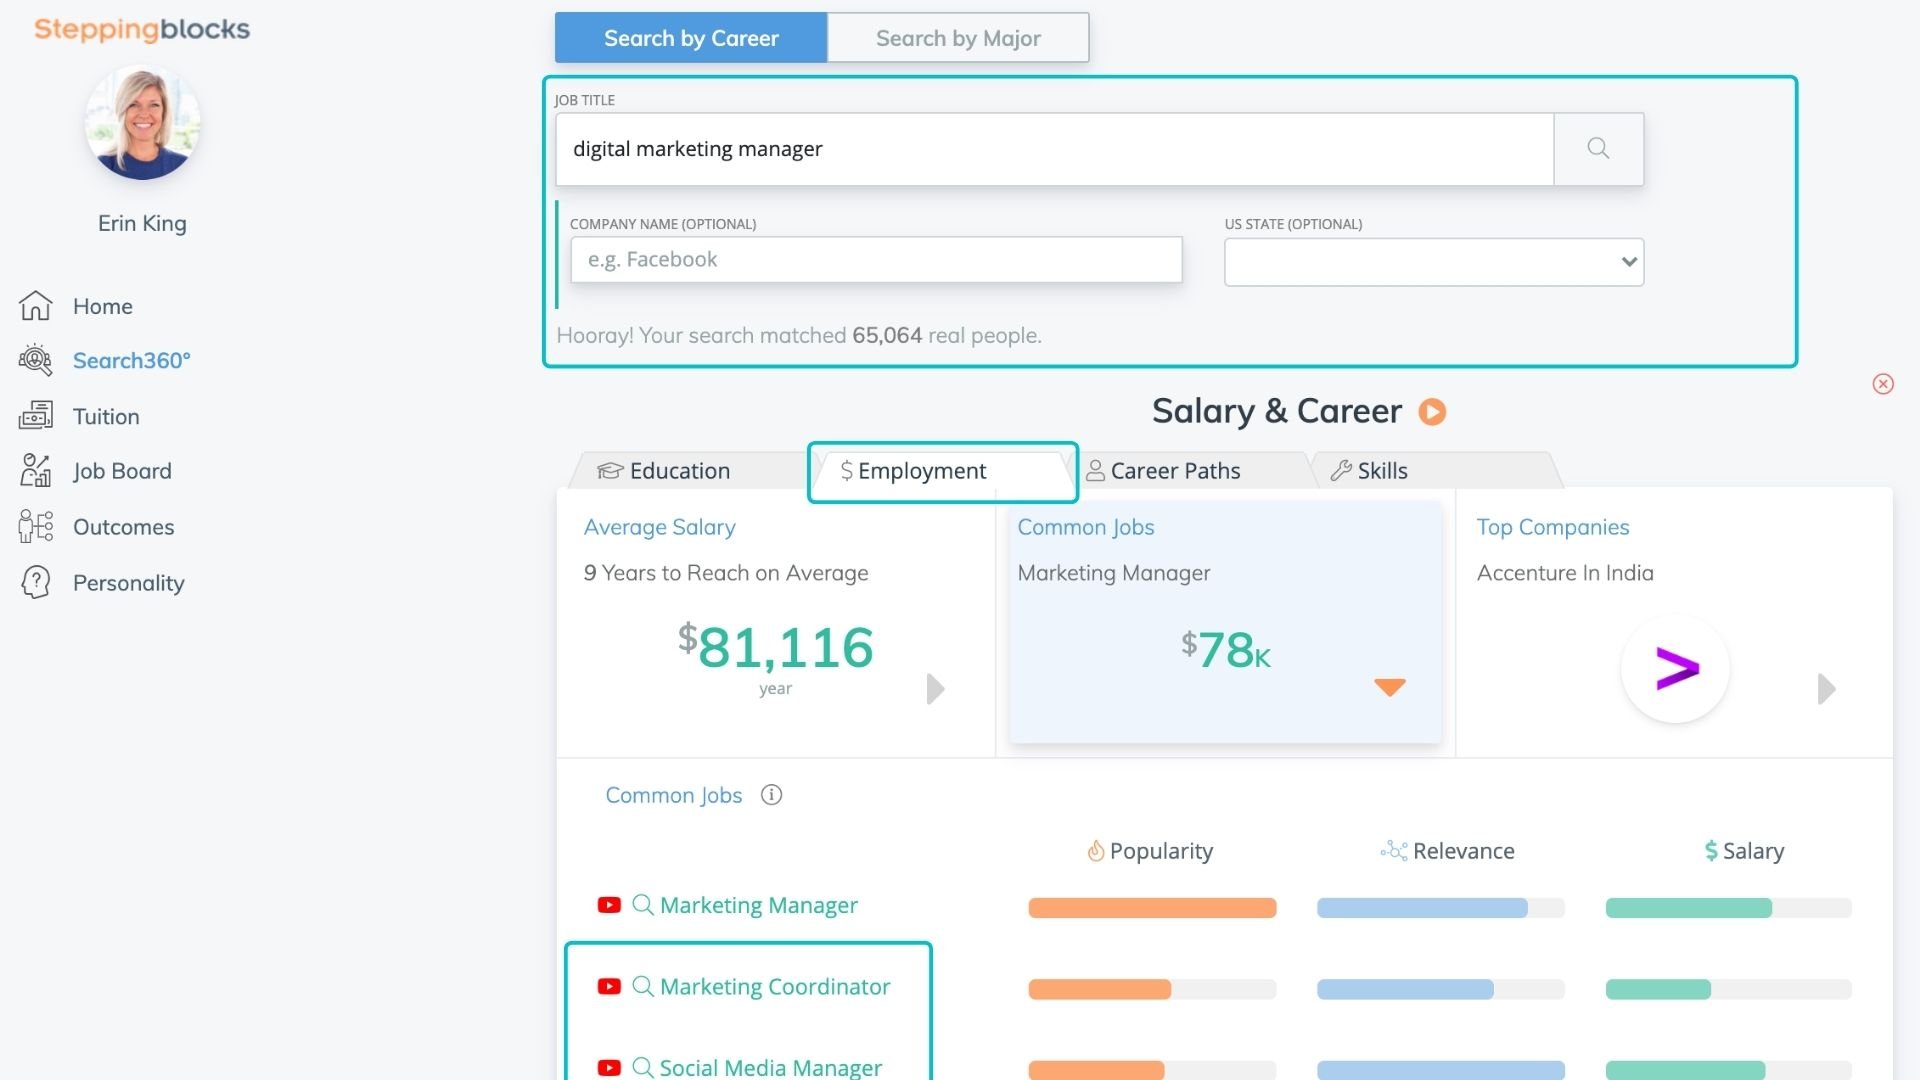
Task: Sort by Salary column header
Action: 1744,851
